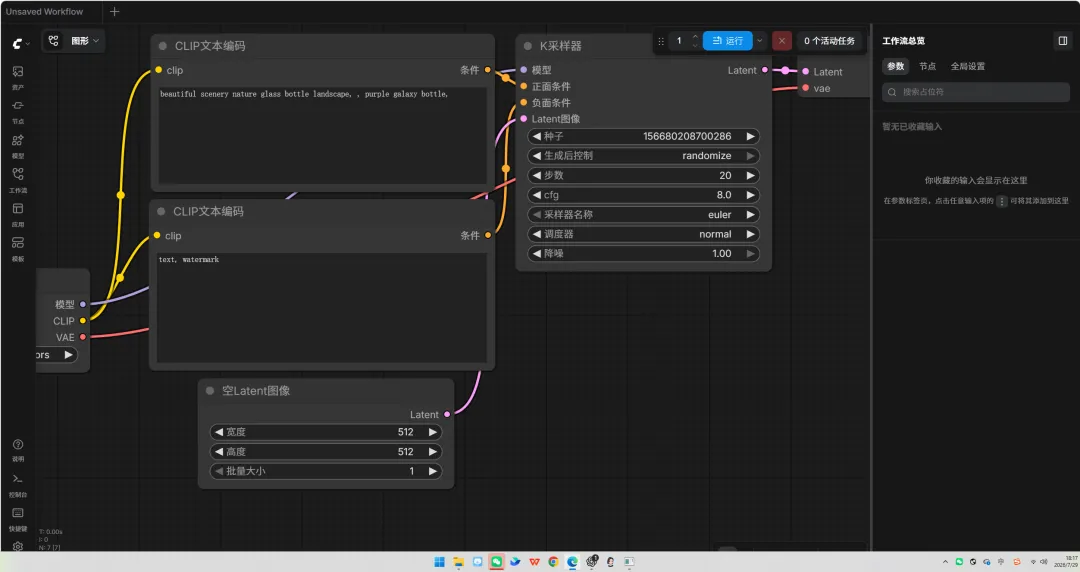Open the 工作流 workflows sidebar
This screenshot has width=1080, height=572.
pos(18,179)
